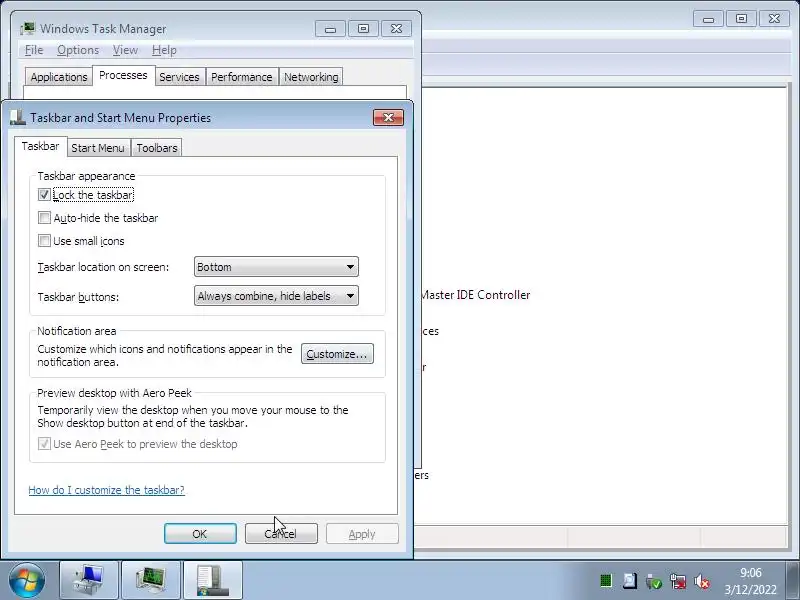Open Task Manager File menu
Screen dimensions: 800x600
click(34, 50)
